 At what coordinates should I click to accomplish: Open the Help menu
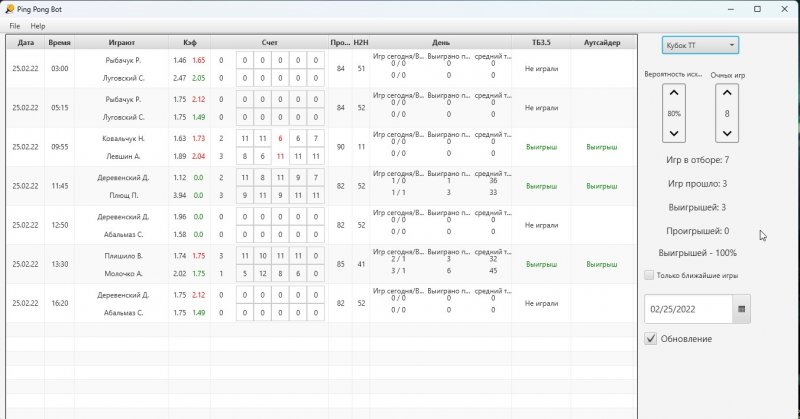click(x=38, y=25)
